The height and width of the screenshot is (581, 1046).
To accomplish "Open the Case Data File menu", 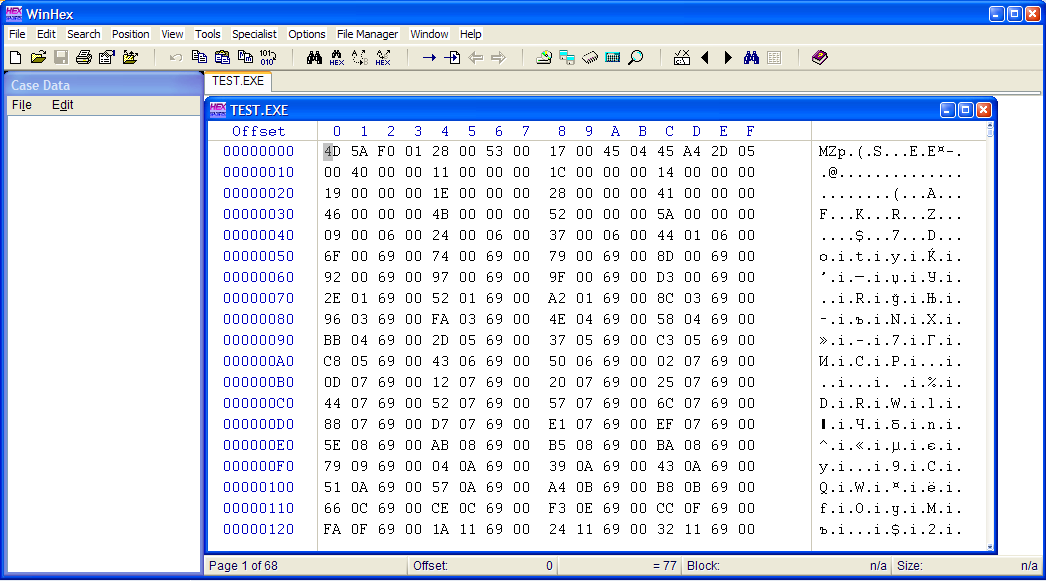I will (21, 105).
